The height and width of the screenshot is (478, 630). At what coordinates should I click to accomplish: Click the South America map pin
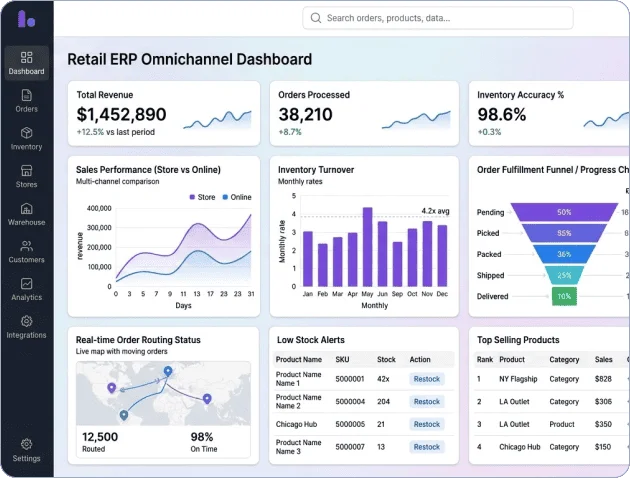tap(124, 415)
